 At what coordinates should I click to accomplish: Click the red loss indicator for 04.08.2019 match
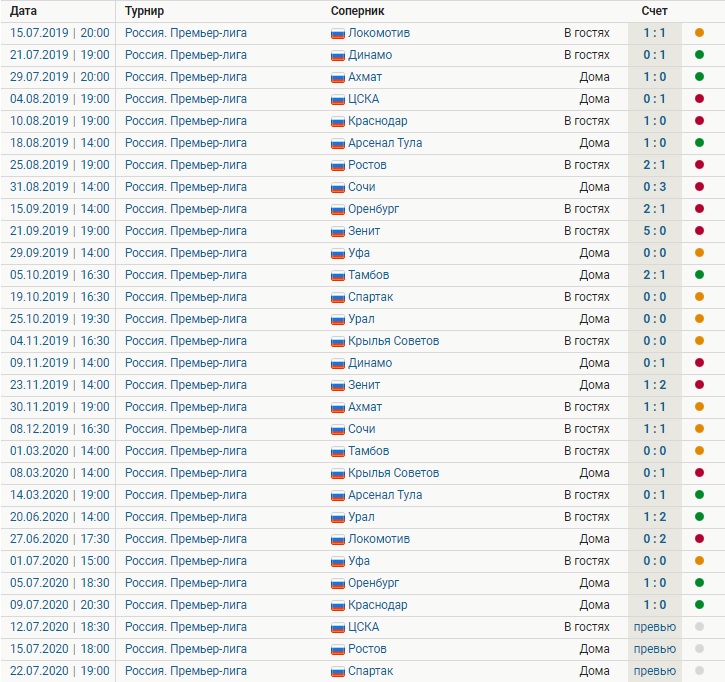pyautogui.click(x=699, y=98)
